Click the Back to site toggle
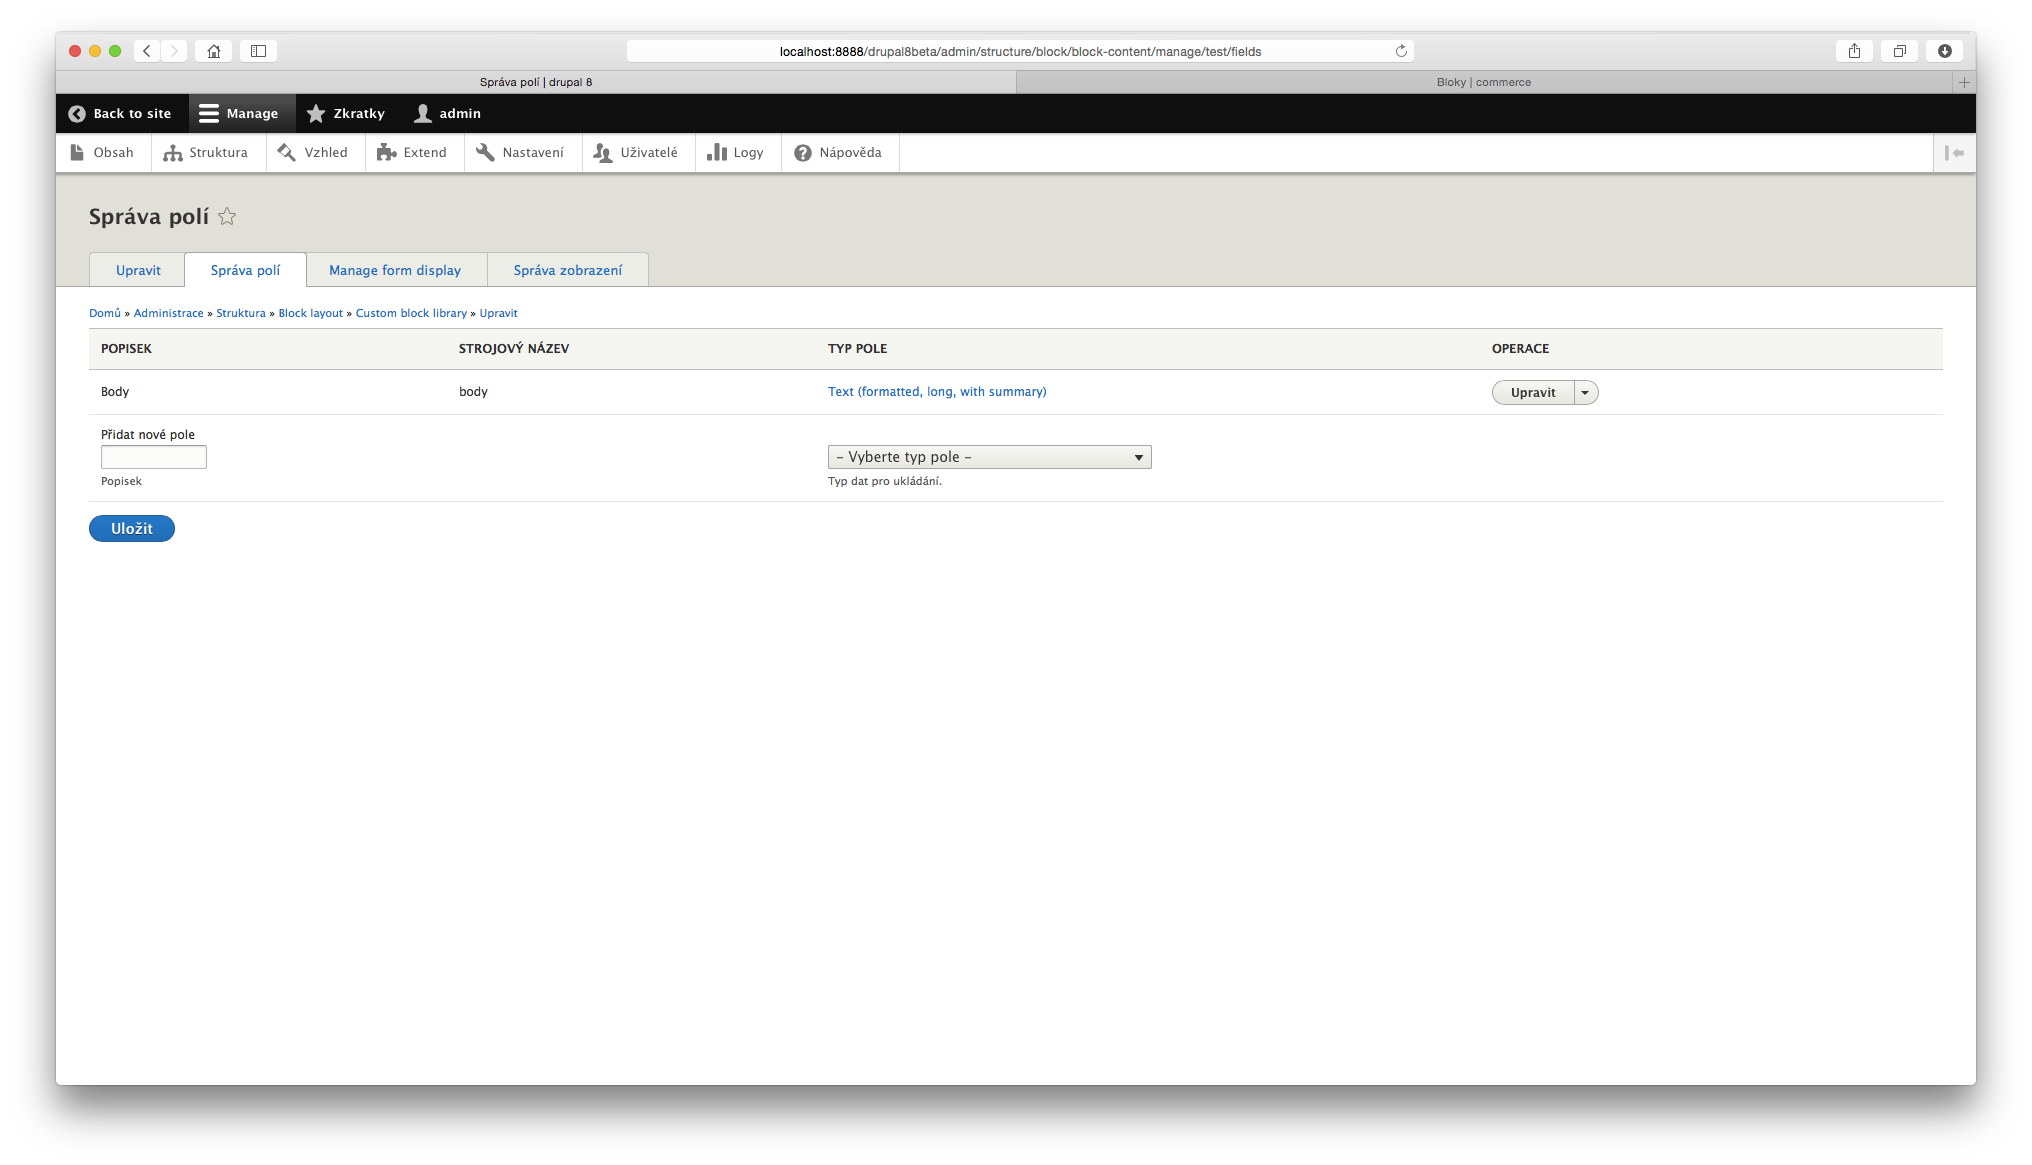The width and height of the screenshot is (2032, 1165). tap(117, 113)
